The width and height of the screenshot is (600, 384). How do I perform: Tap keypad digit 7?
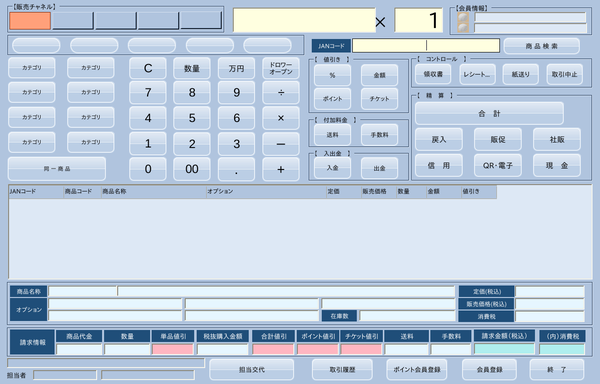pyautogui.click(x=148, y=93)
